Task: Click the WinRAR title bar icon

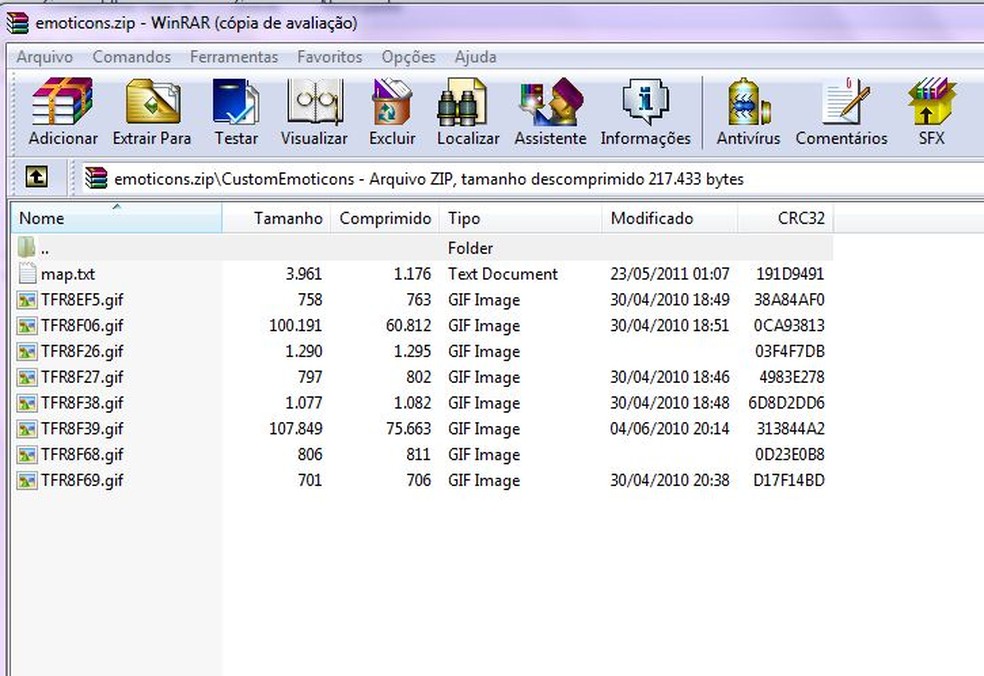Action: pos(18,23)
